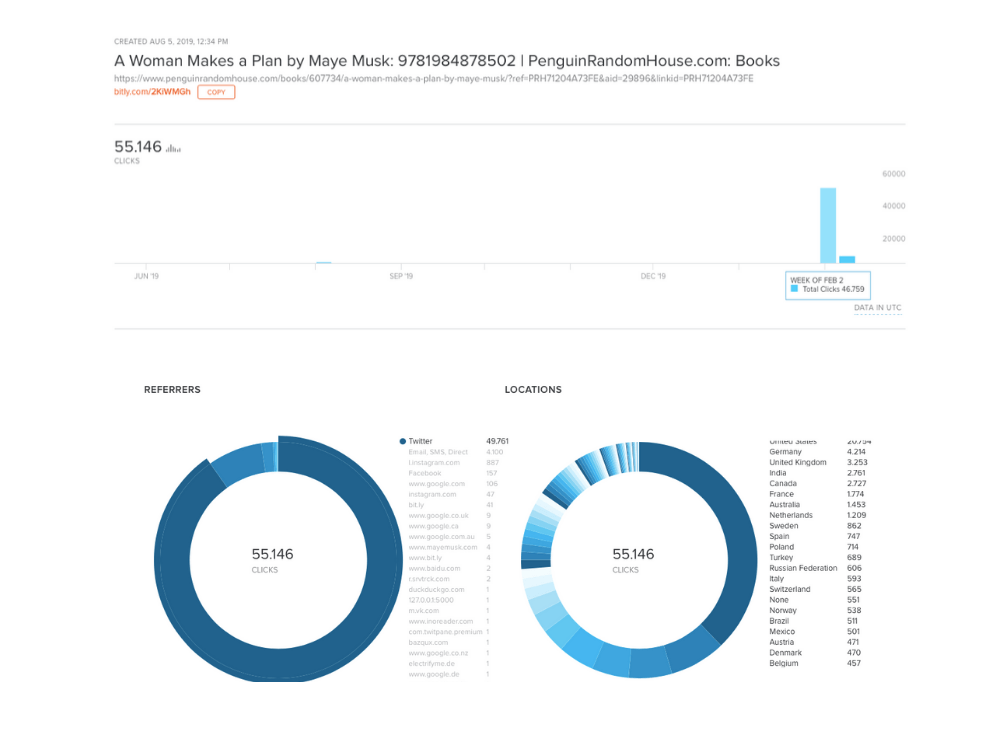Viewport: 1000px width, 750px height.
Task: Choose United Kingdom in locations list
Action: pos(798,463)
